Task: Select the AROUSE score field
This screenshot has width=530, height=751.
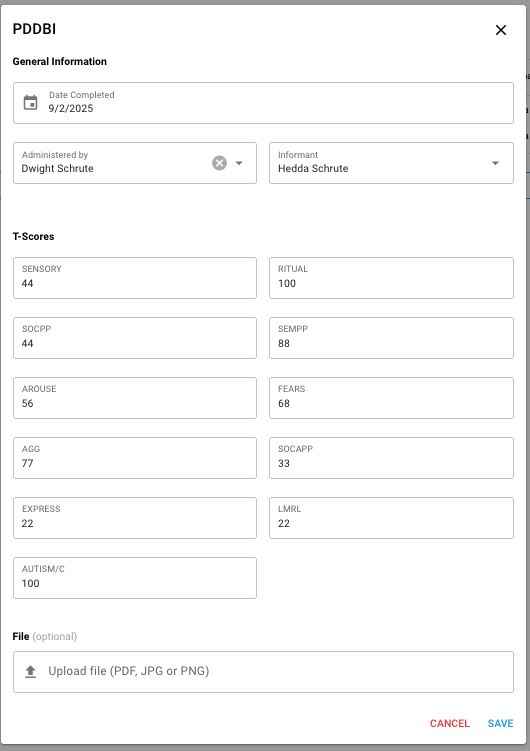Action: (x=135, y=398)
